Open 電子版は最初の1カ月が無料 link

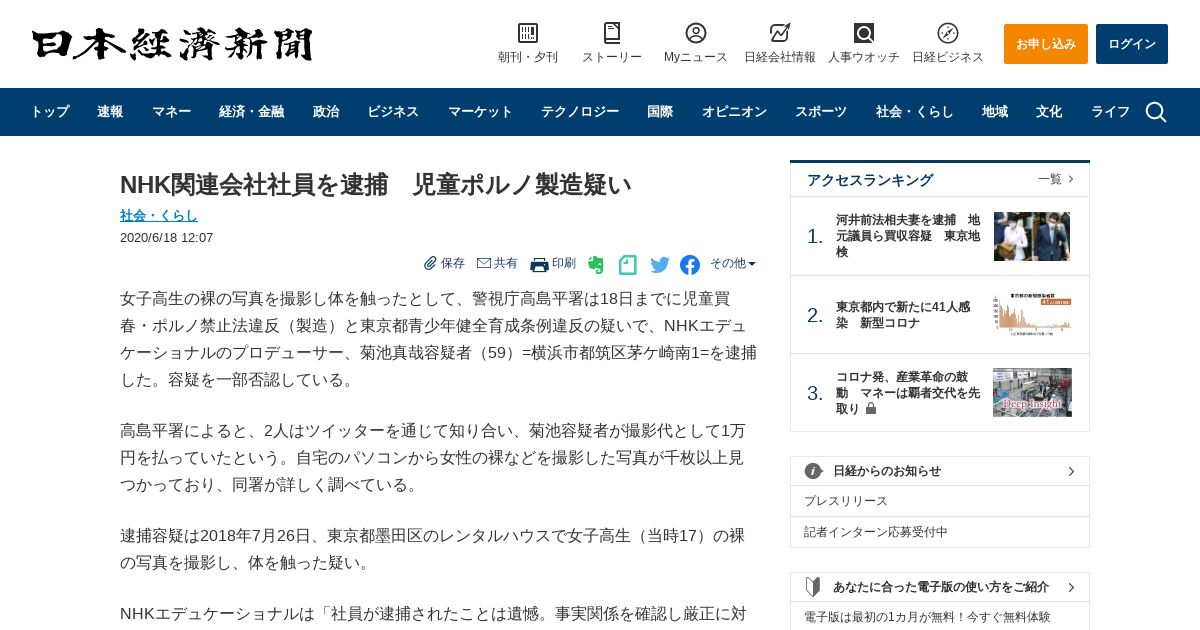pyautogui.click(x=927, y=617)
